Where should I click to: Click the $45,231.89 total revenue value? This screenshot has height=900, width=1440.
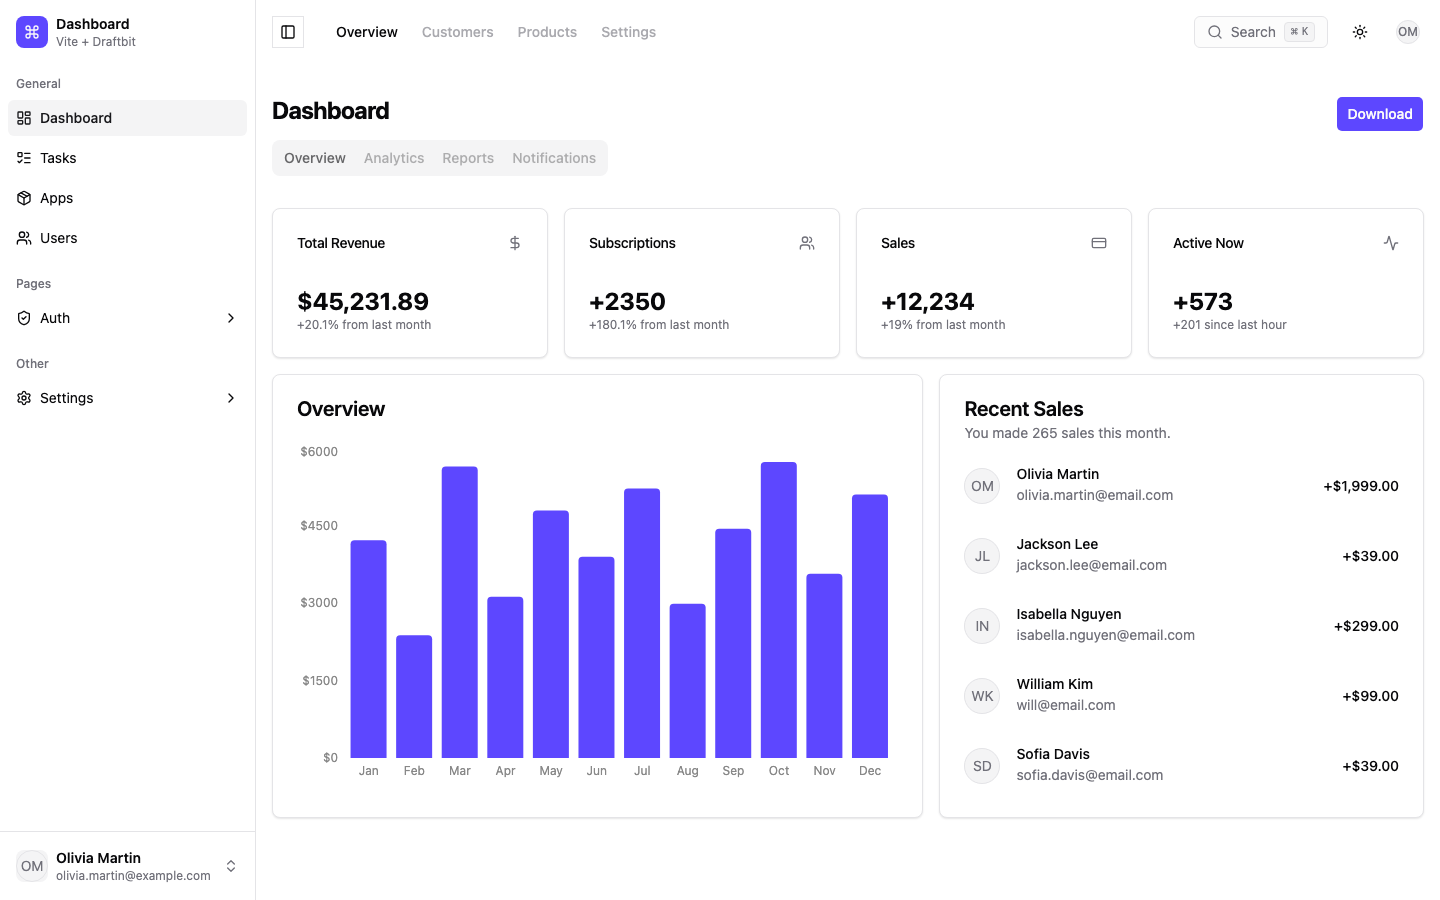pyautogui.click(x=363, y=301)
